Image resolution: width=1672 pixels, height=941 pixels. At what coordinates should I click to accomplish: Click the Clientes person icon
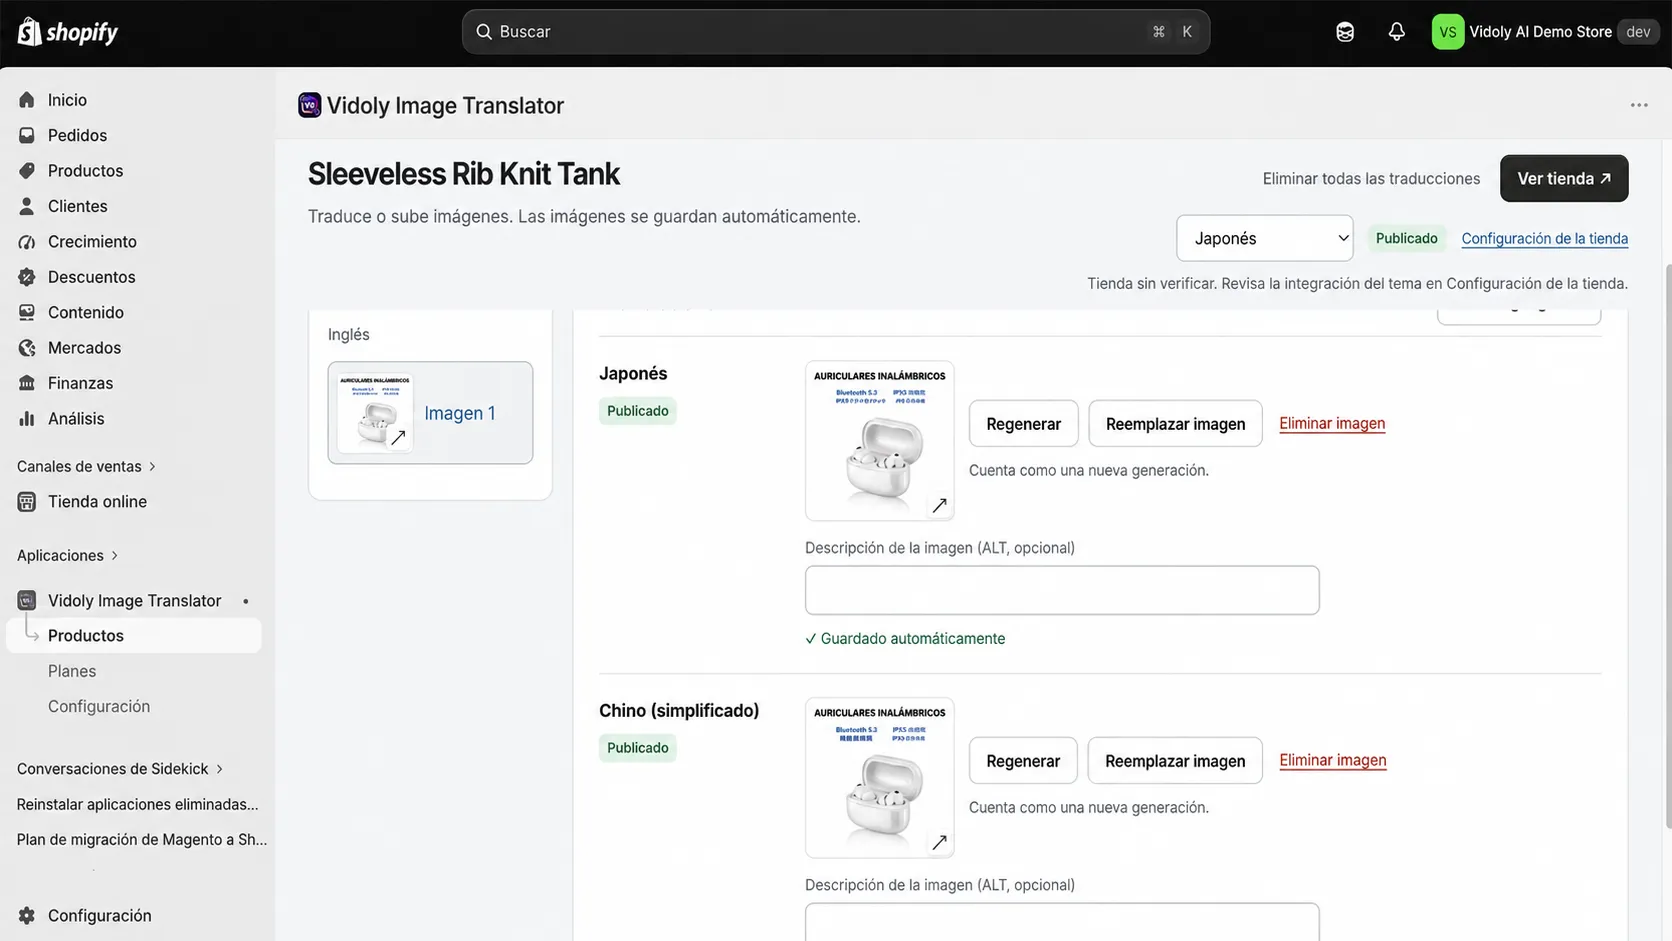[x=27, y=206]
